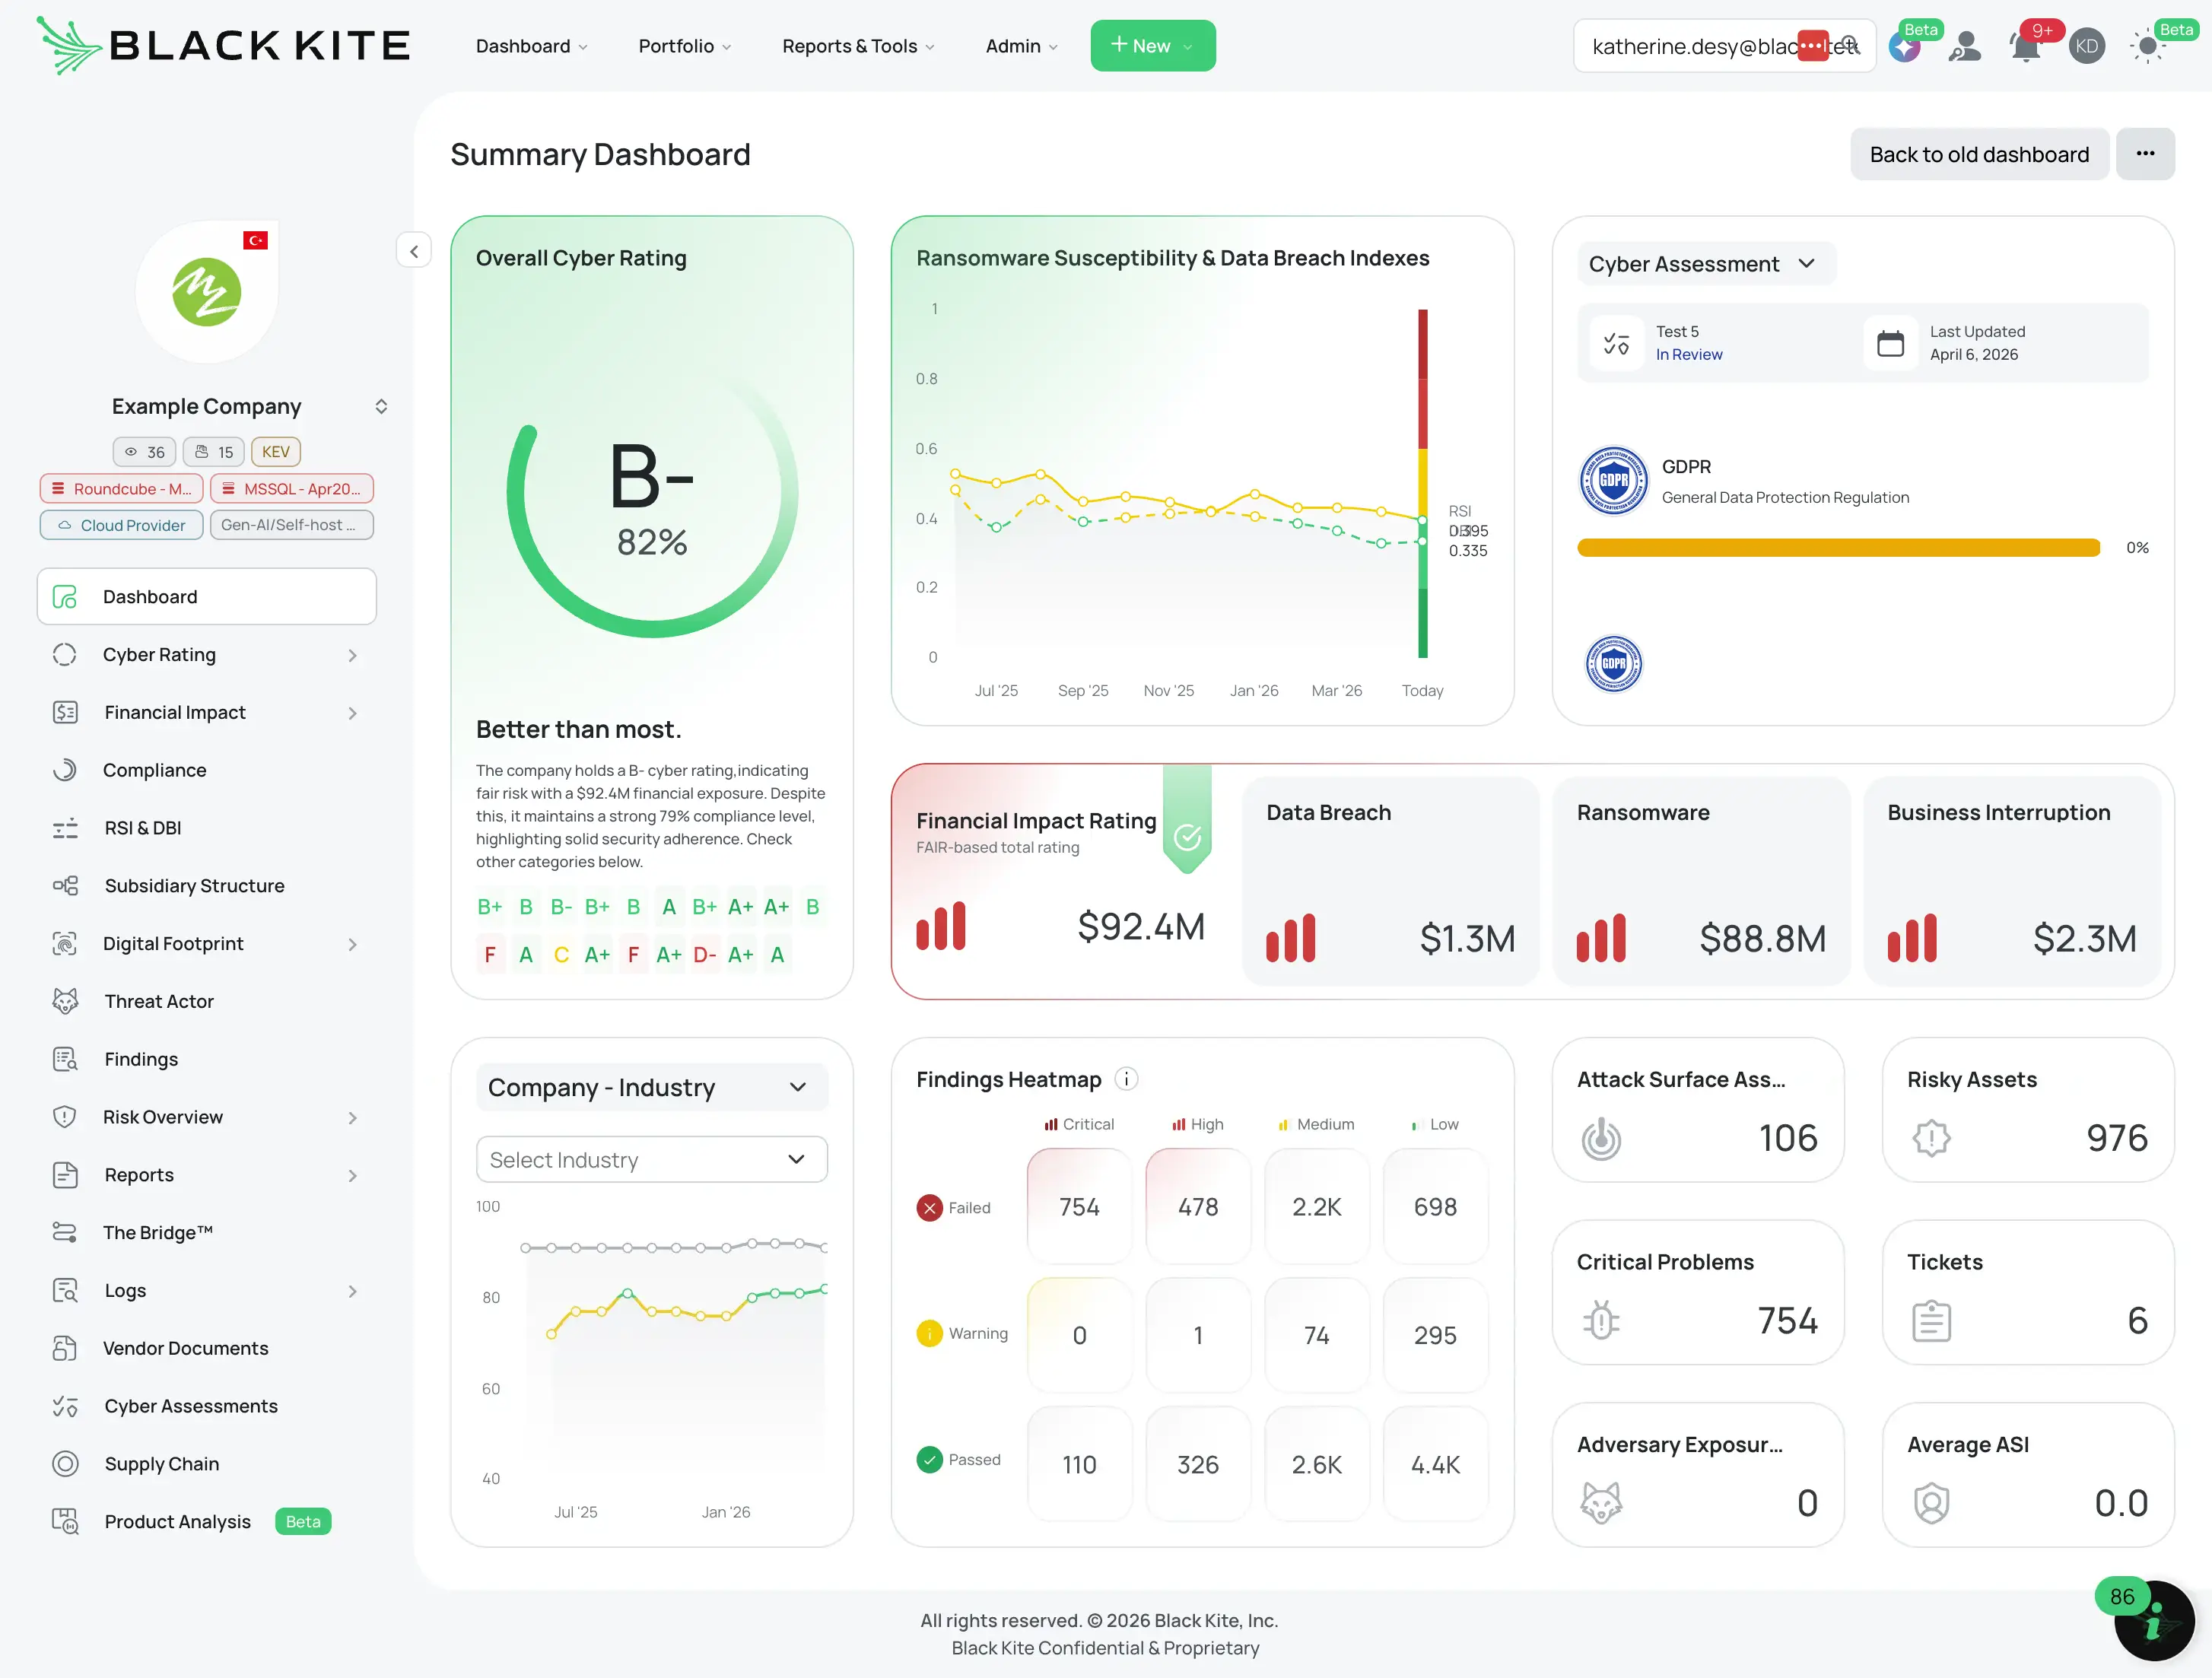This screenshot has height=1678, width=2212.
Task: Click the Gen-AI/Self-host tag
Action: (x=292, y=525)
